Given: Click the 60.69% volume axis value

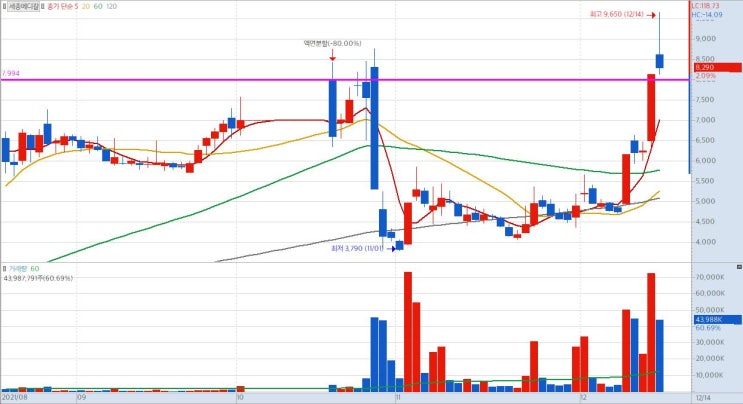Looking at the screenshot, I should tap(708, 328).
